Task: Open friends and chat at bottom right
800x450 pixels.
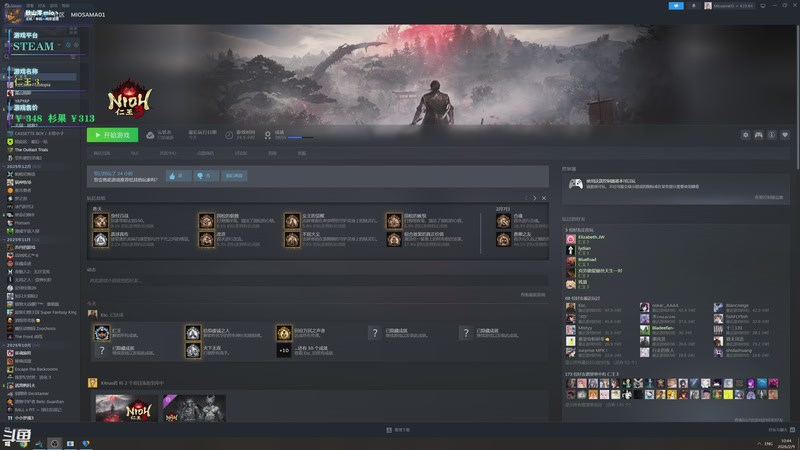Action: pos(781,430)
